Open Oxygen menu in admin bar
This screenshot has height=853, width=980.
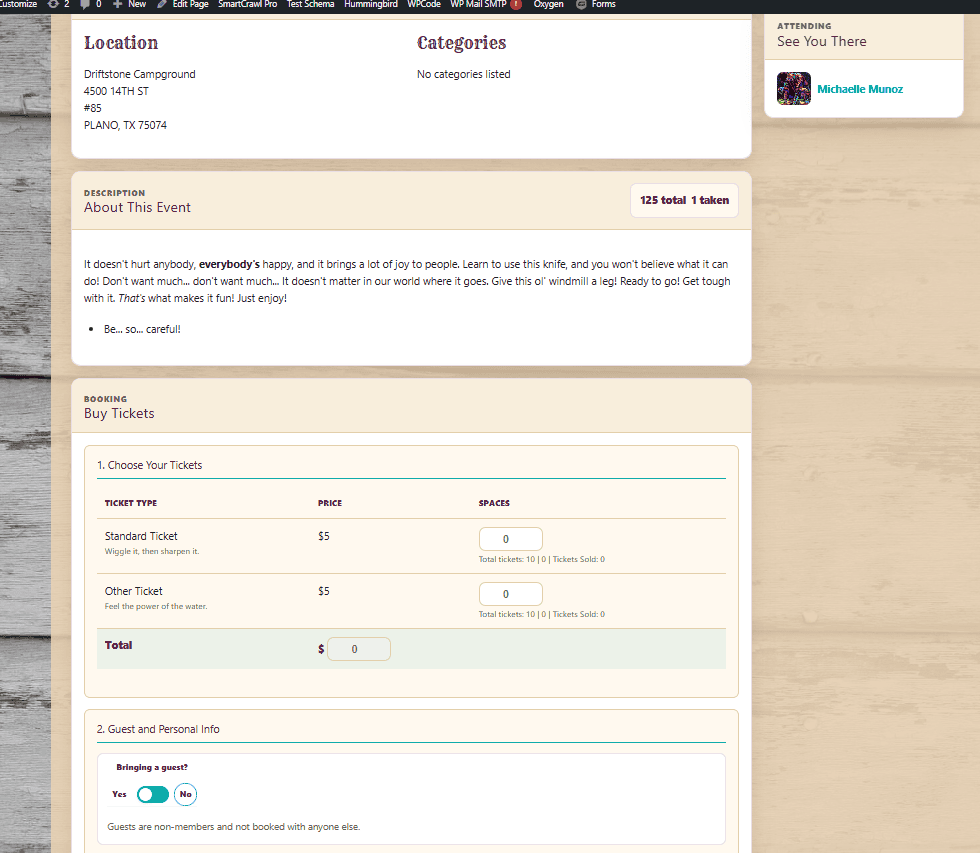pyautogui.click(x=548, y=4)
